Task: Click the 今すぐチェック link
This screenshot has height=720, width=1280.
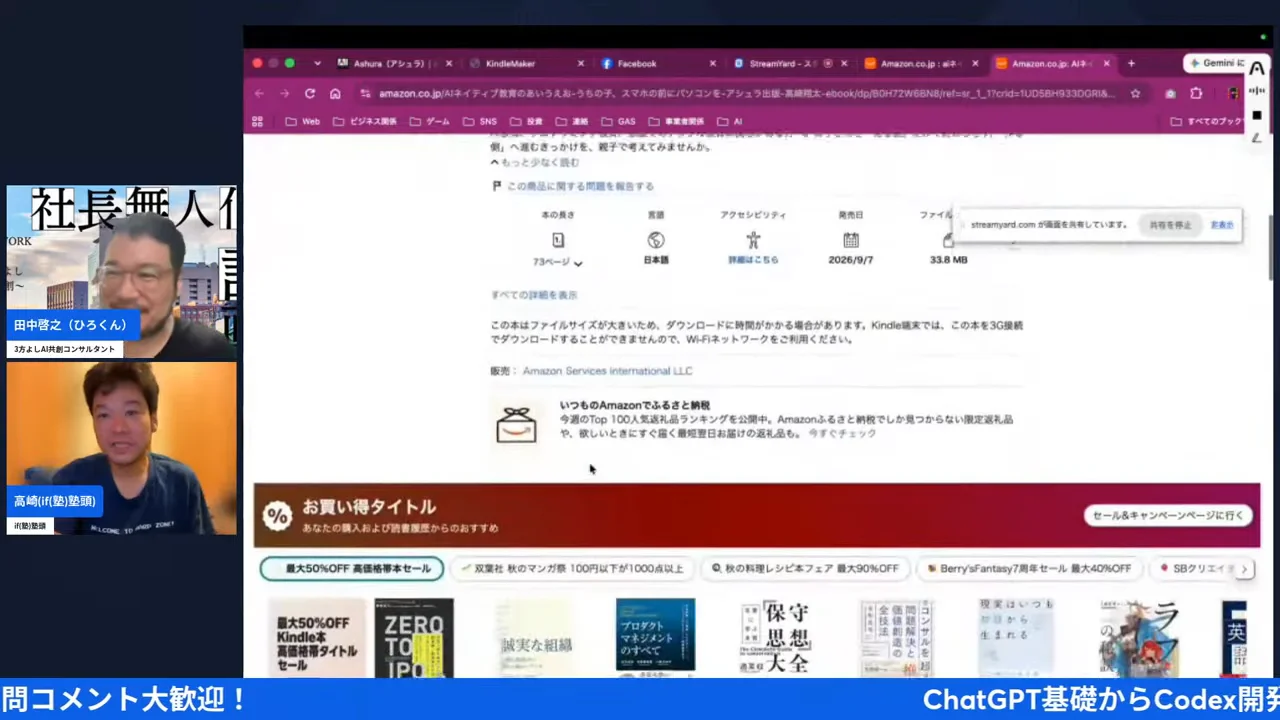Action: pos(842,433)
